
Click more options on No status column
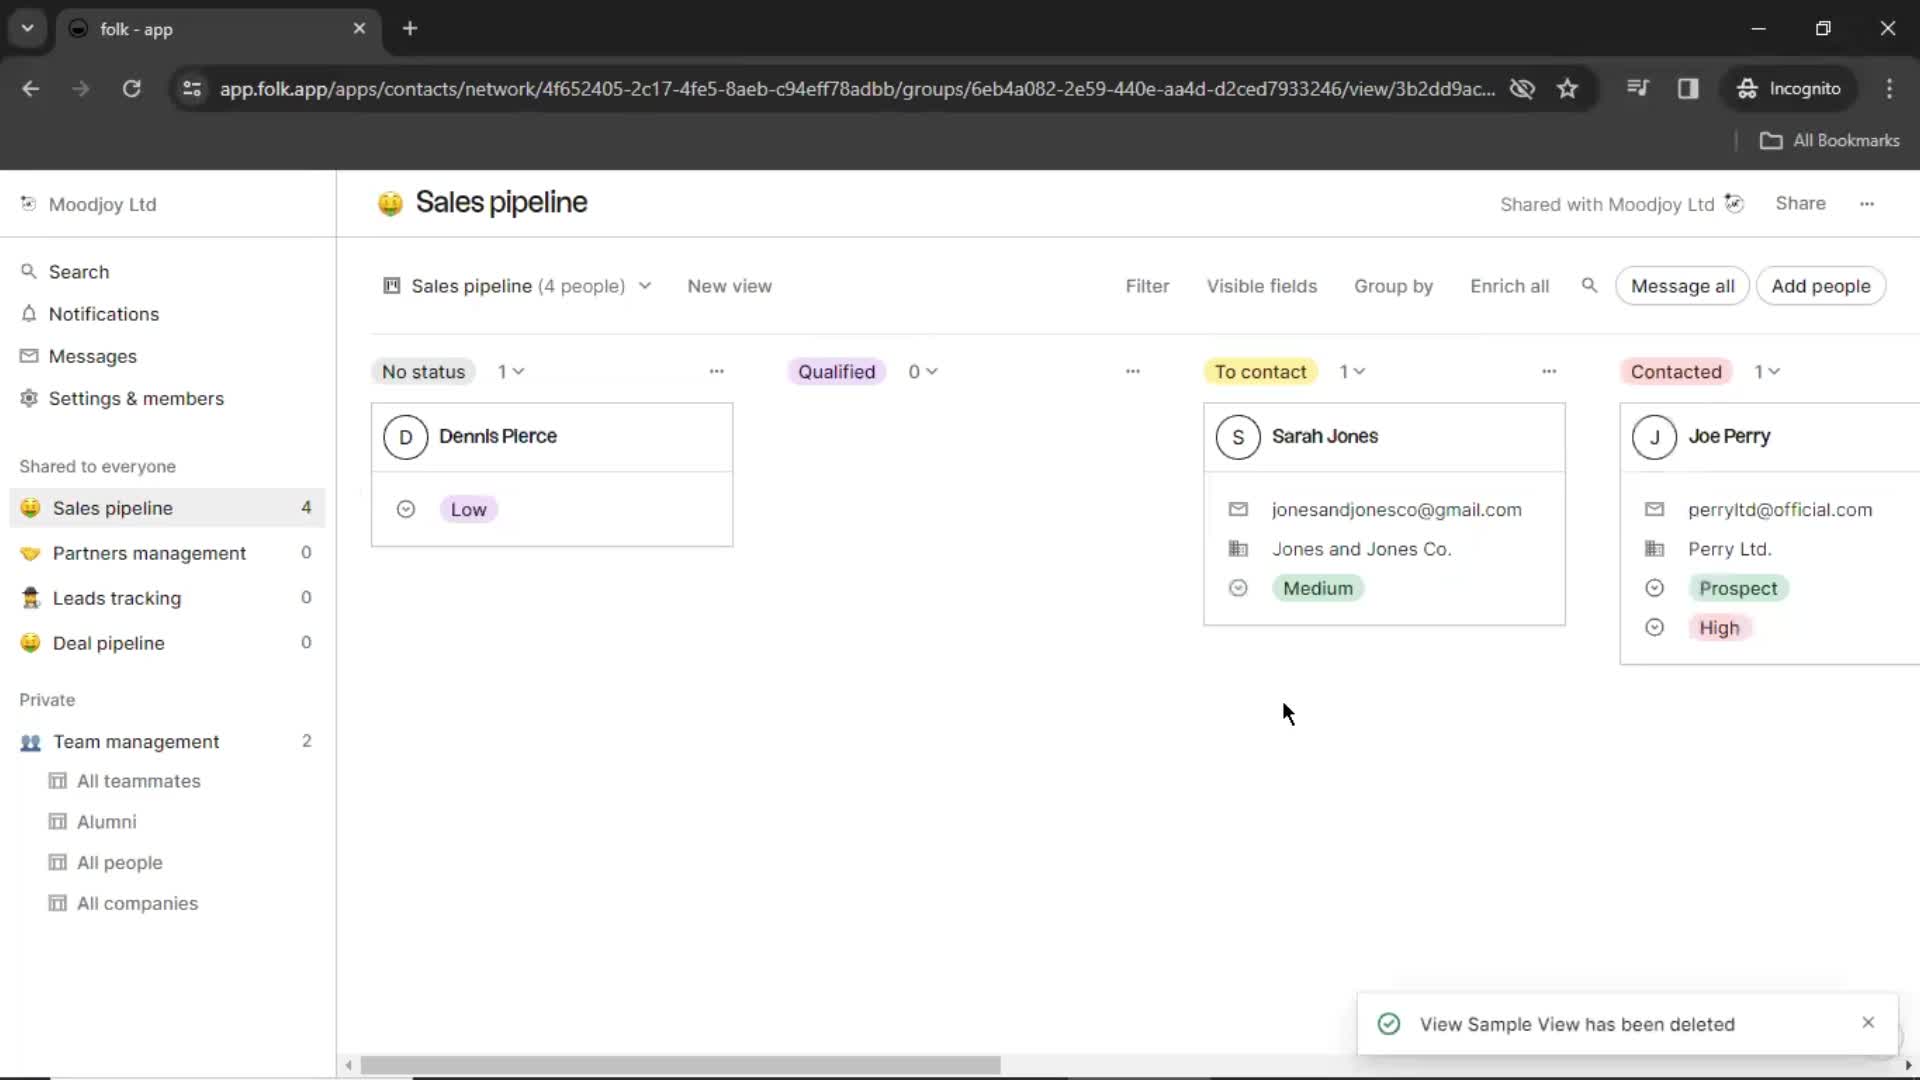point(716,371)
